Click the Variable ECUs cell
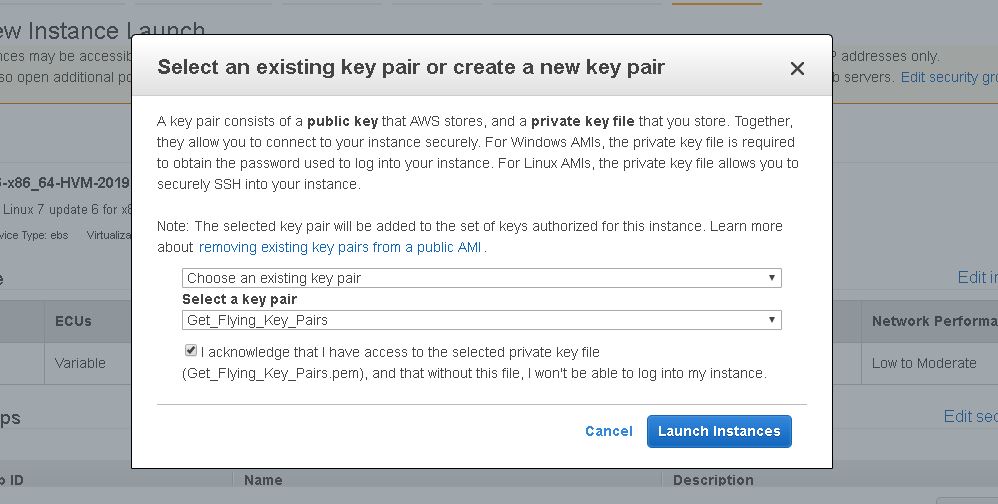This screenshot has width=998, height=504. [80, 363]
